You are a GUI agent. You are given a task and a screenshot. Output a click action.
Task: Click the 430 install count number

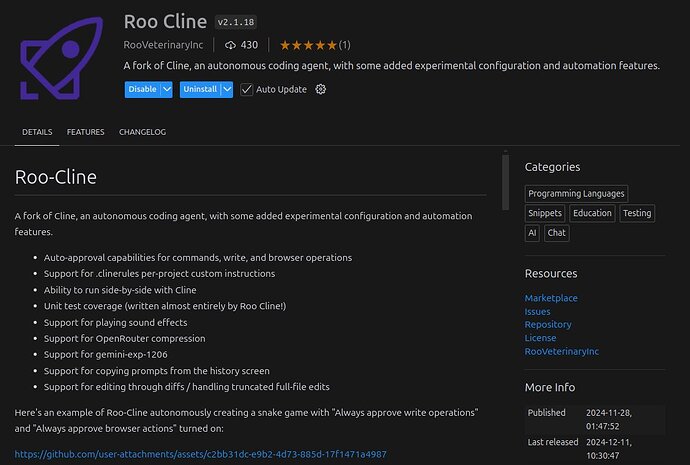point(249,45)
